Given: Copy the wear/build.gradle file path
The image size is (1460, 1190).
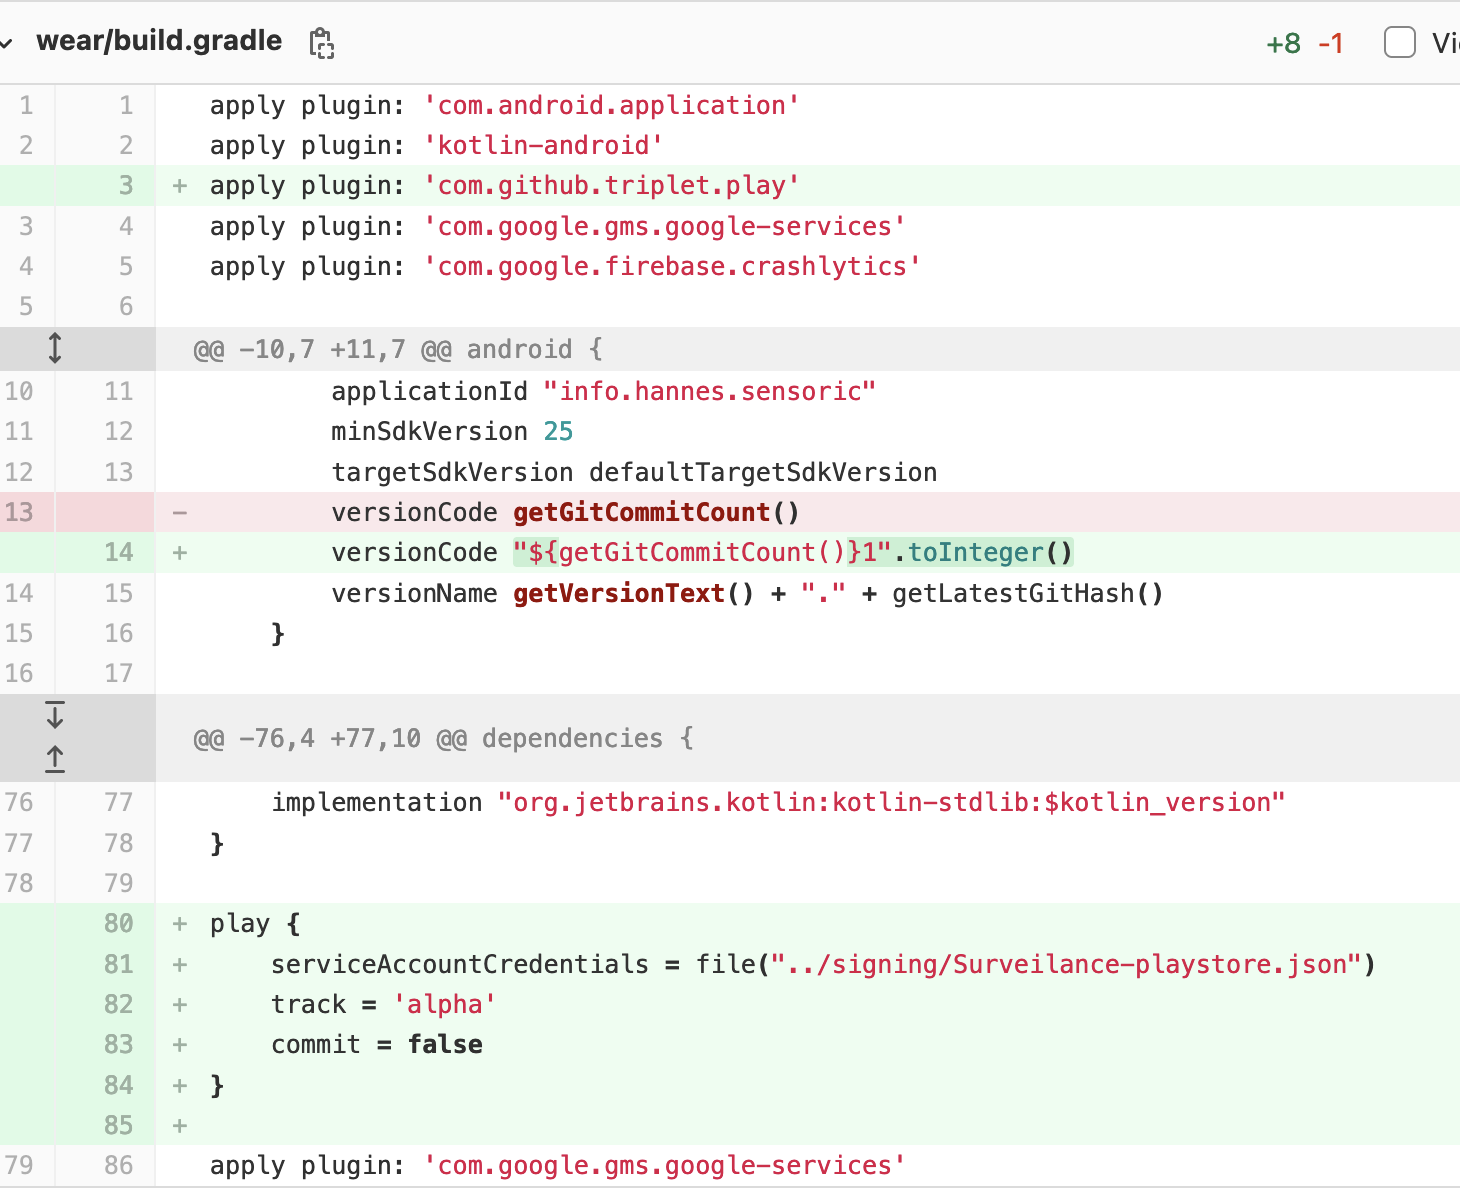Looking at the screenshot, I should [x=321, y=43].
